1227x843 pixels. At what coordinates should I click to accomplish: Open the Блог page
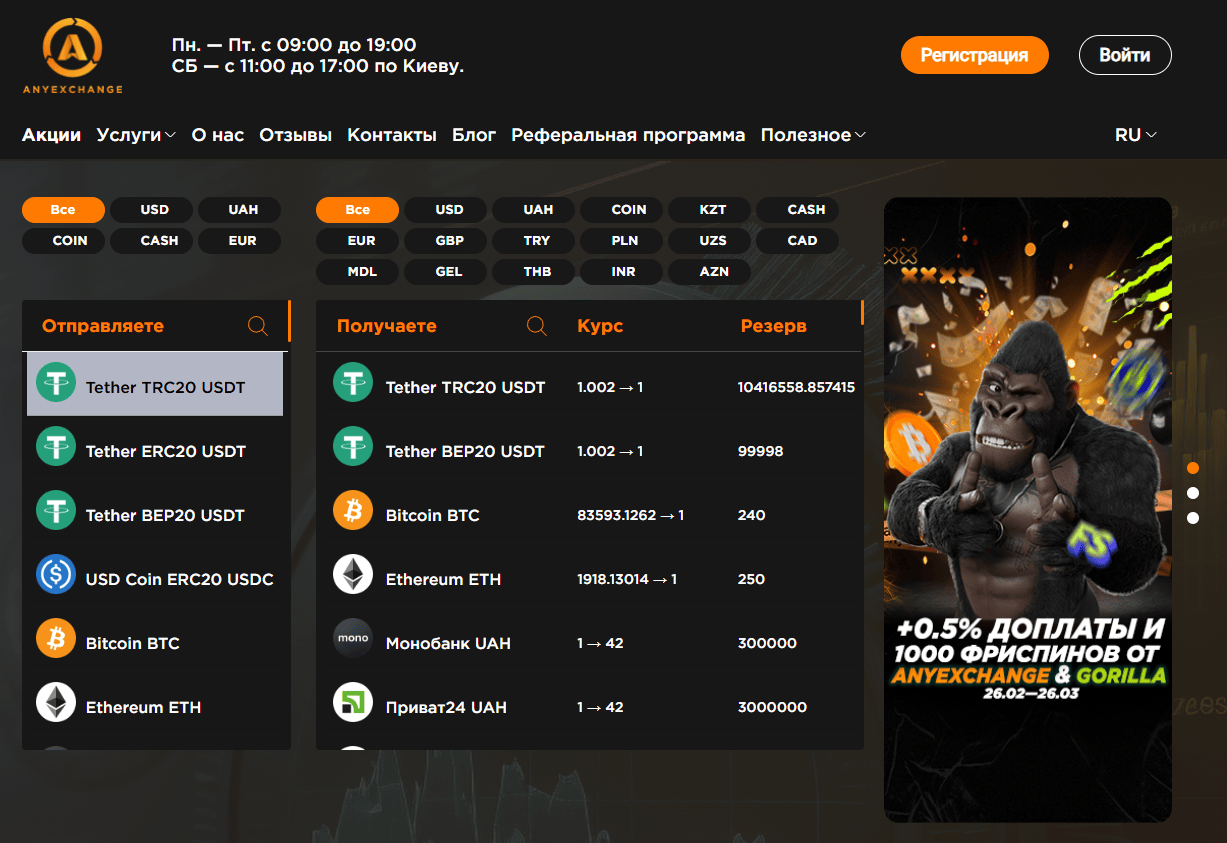[474, 135]
